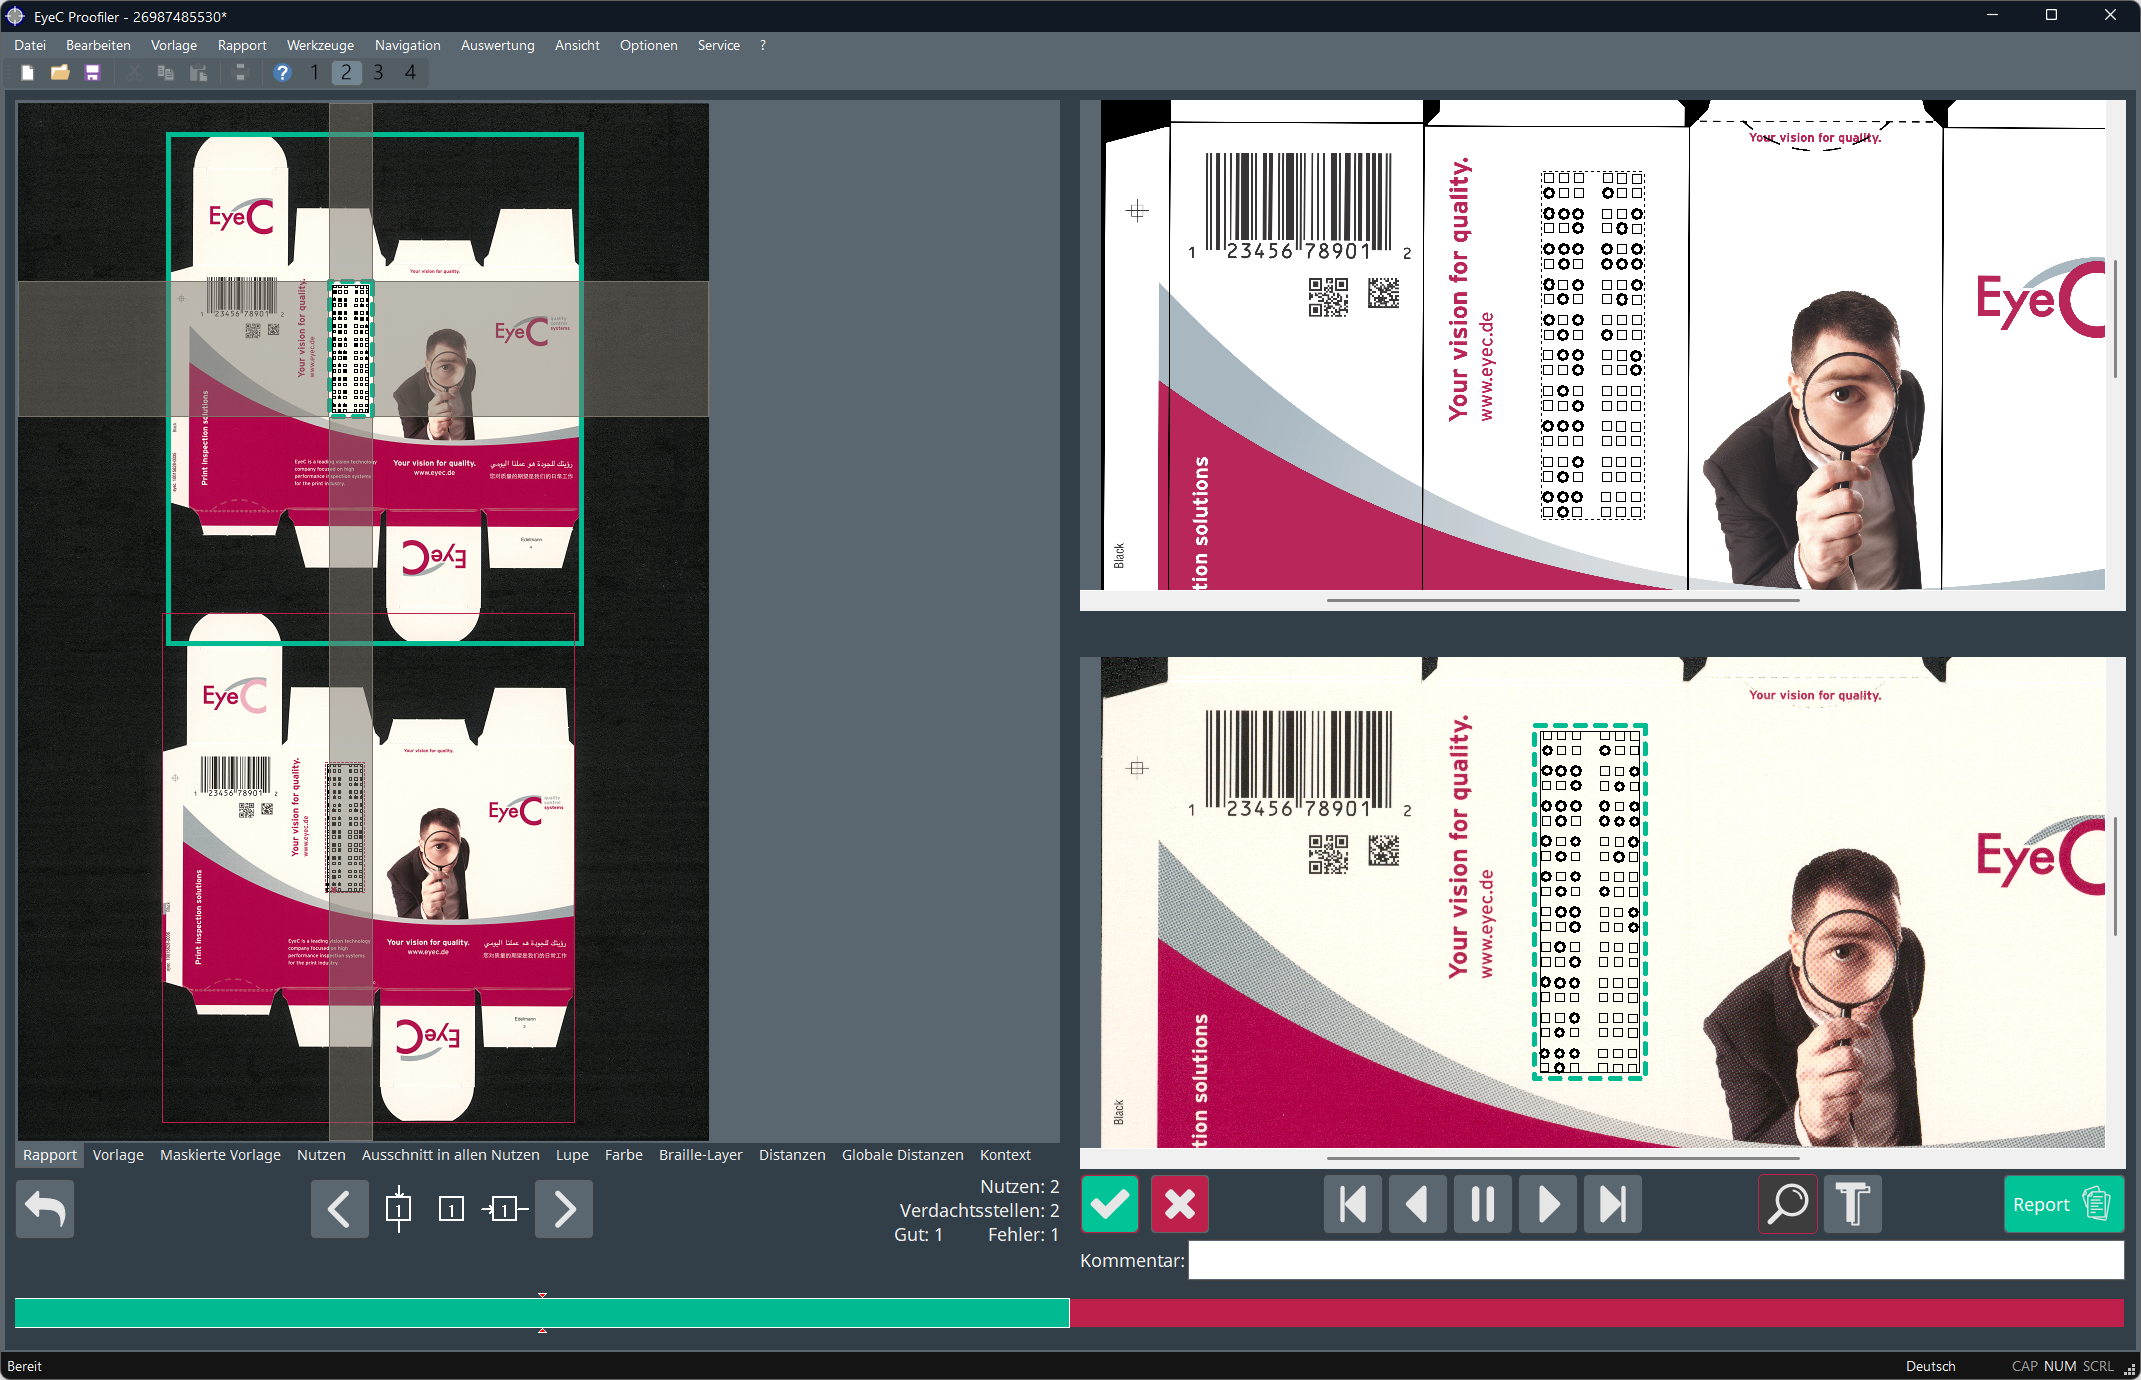2141x1380 pixels.
Task: Go to the next Nutzen with right chevron
Action: click(564, 1209)
